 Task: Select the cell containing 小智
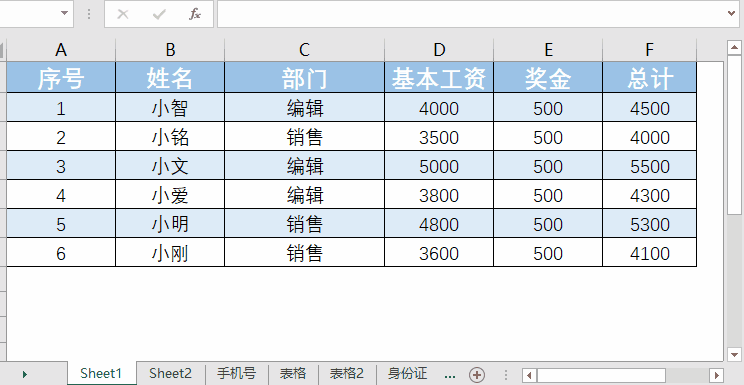click(170, 108)
